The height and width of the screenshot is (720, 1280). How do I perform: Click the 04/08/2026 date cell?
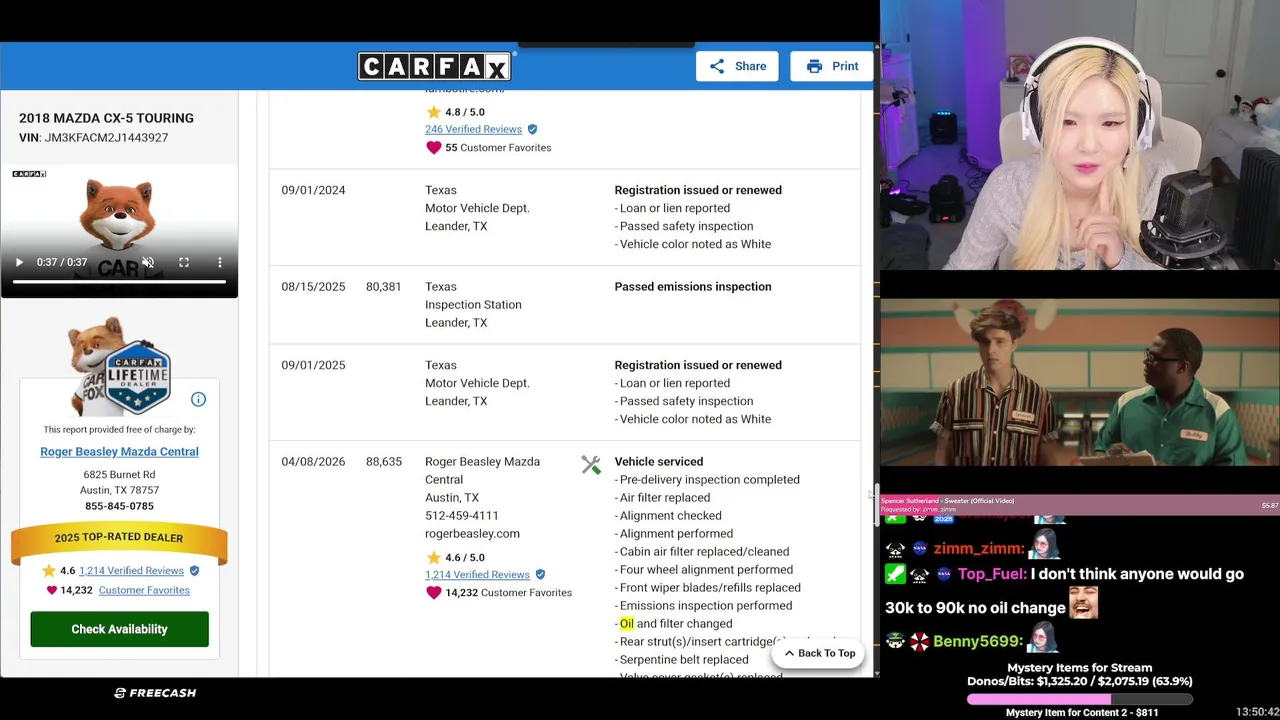313,461
